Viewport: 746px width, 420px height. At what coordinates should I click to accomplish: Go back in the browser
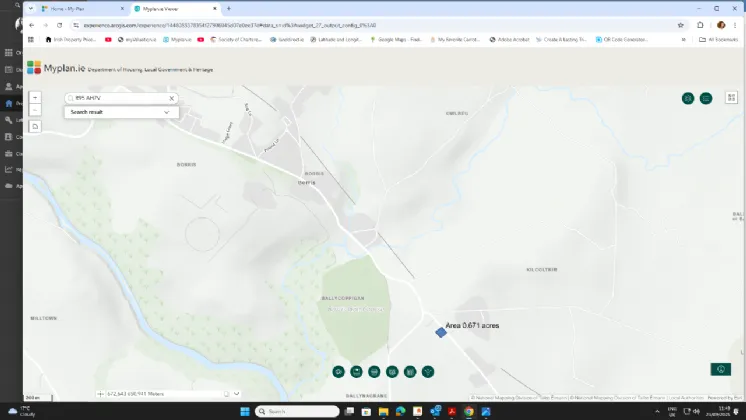click(x=32, y=25)
